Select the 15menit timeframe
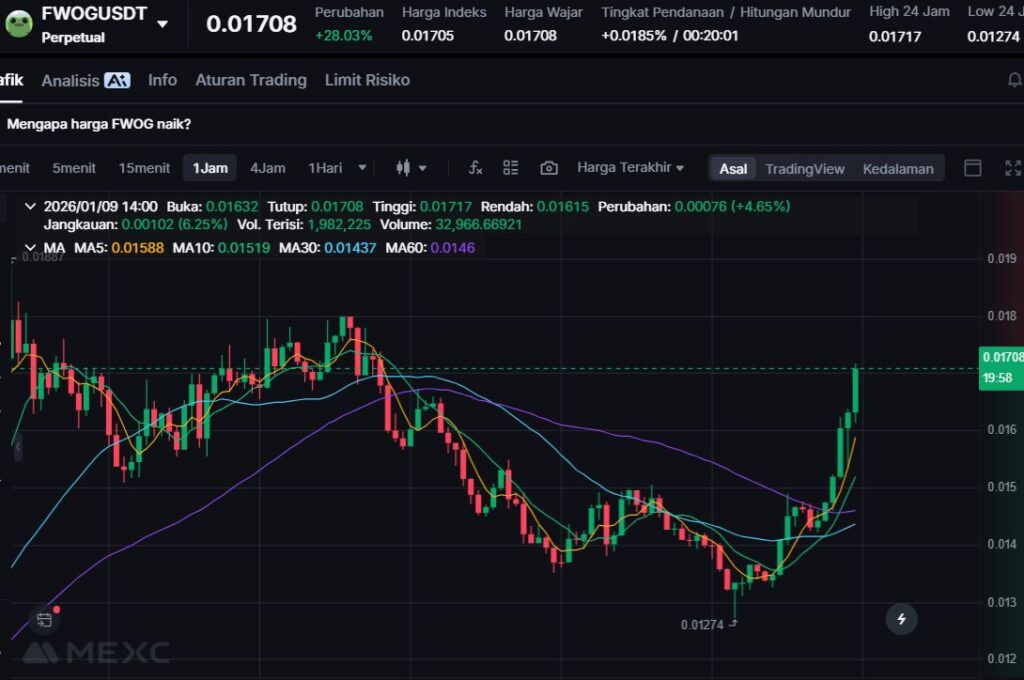The width and height of the screenshot is (1024, 680). [144, 168]
